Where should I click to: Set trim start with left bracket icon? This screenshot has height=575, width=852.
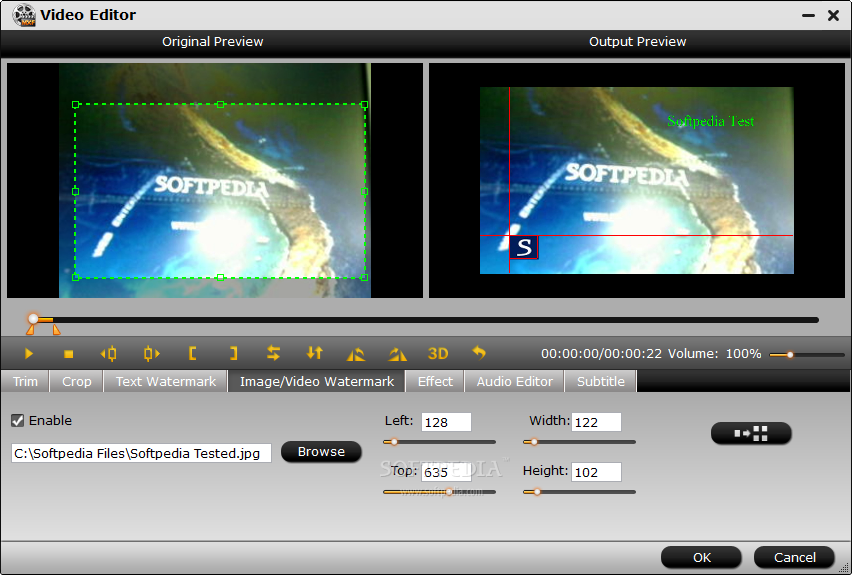click(192, 354)
